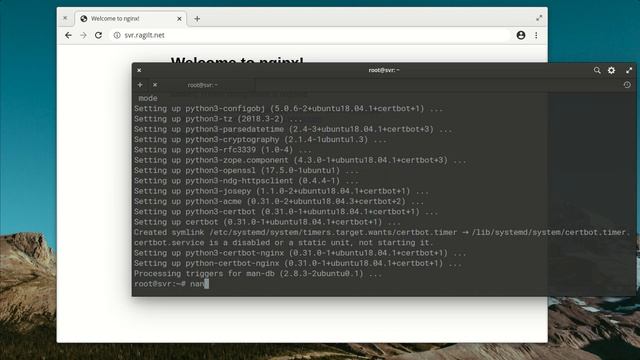The width and height of the screenshot is (640, 360).
Task: Go back in the browser window
Action: (68, 36)
